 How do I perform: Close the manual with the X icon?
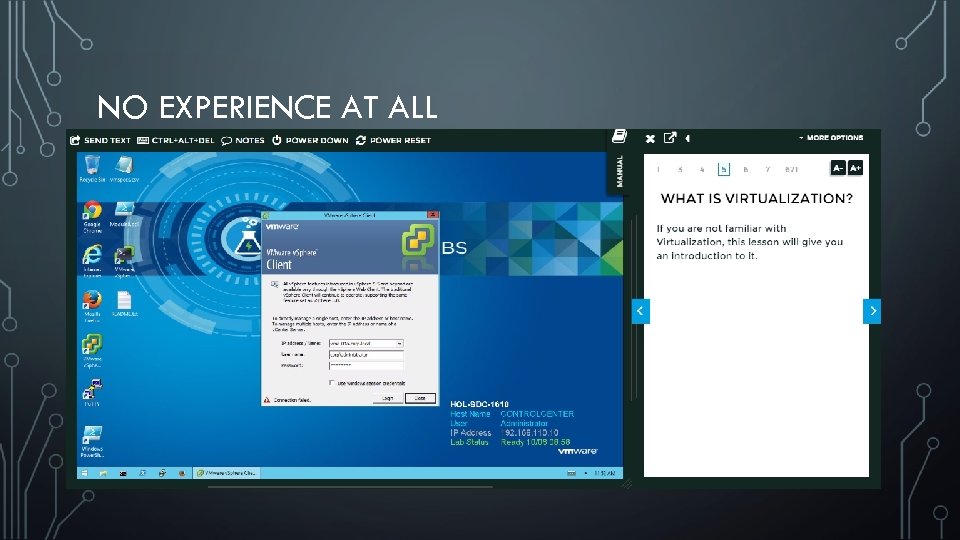tap(650, 139)
